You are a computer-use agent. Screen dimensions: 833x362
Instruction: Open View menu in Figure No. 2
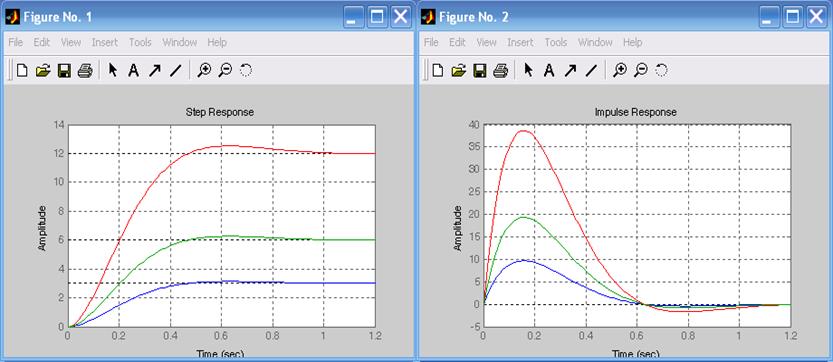tap(486, 42)
